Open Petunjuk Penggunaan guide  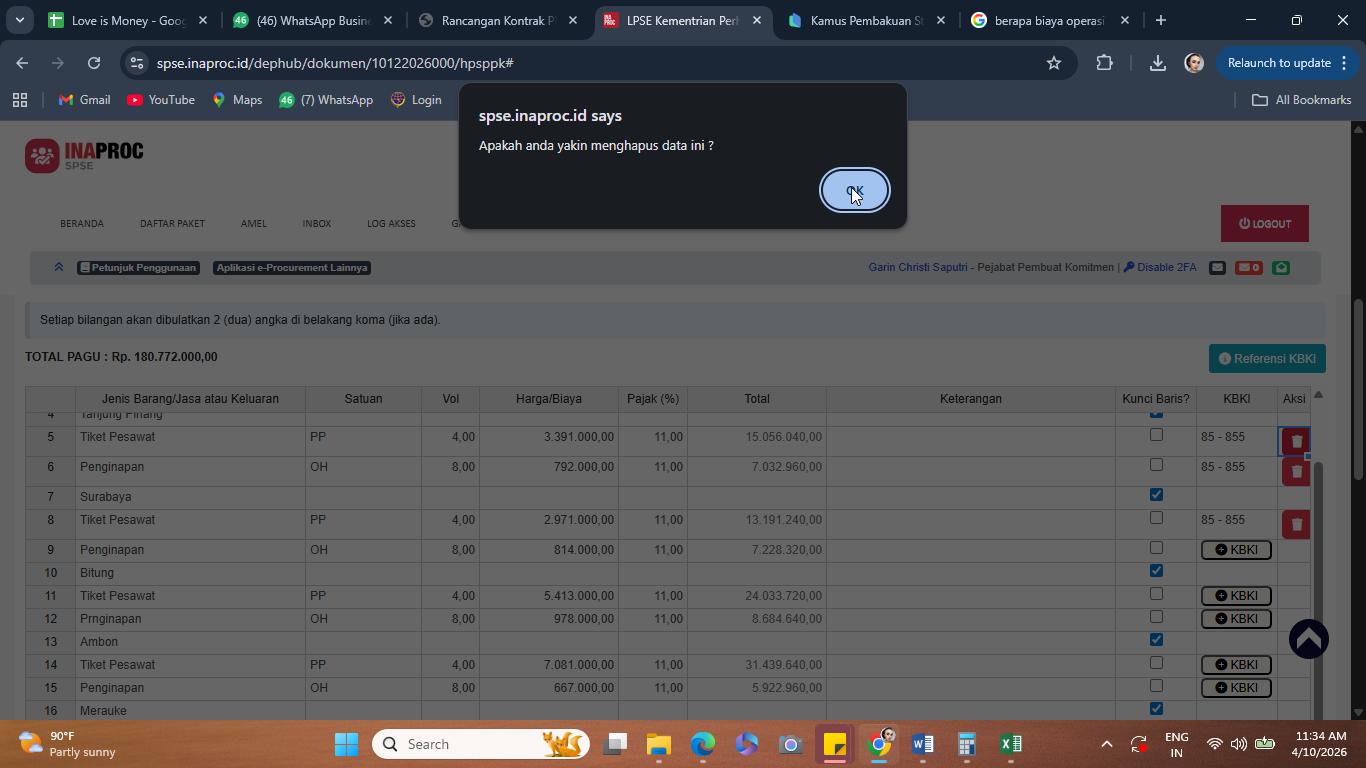[x=138, y=268]
